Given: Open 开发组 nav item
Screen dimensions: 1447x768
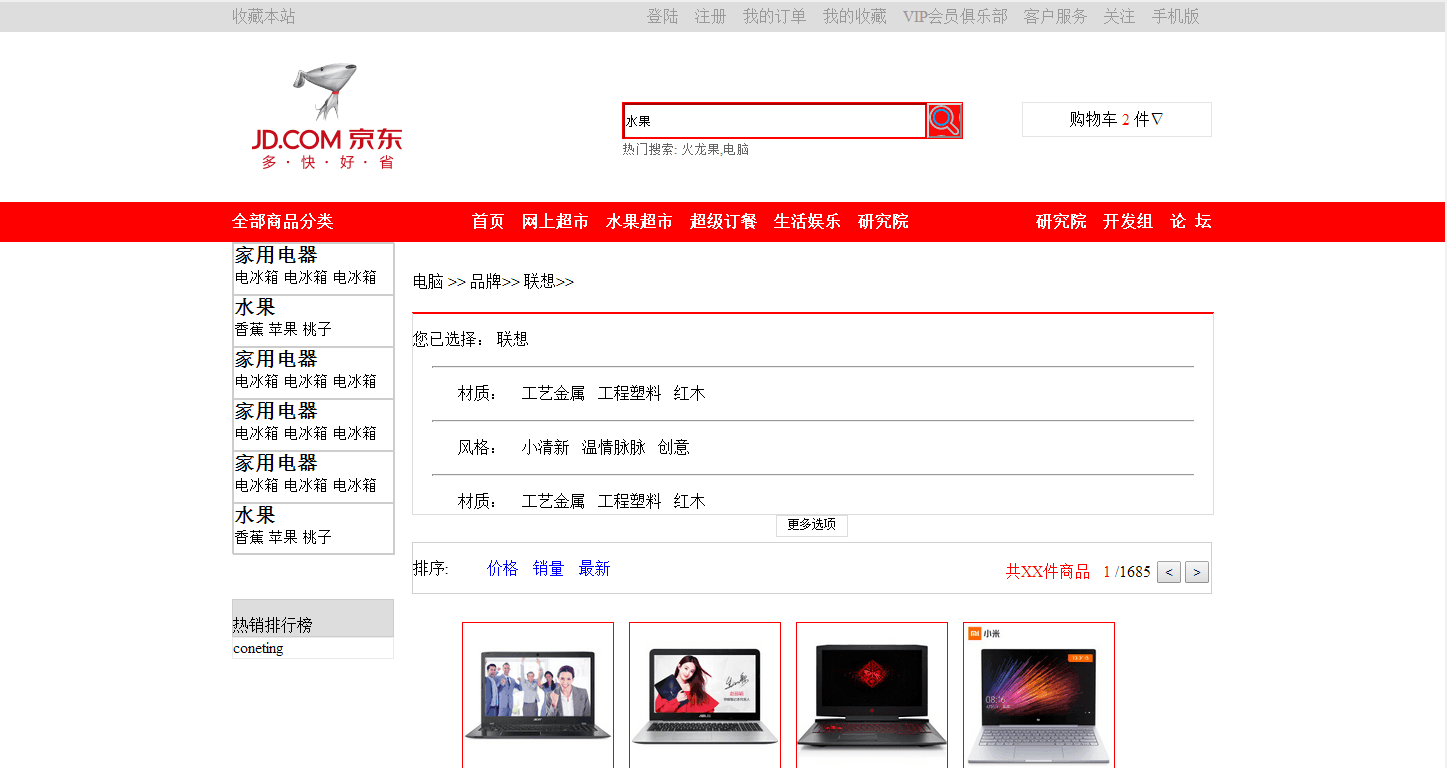Looking at the screenshot, I should pyautogui.click(x=1128, y=221).
